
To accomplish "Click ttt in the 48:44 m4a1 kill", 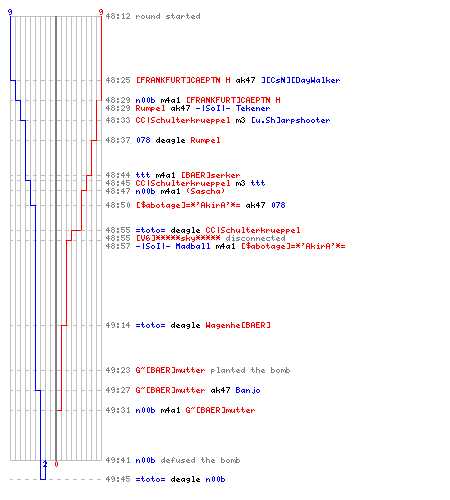I will pos(143,175).
